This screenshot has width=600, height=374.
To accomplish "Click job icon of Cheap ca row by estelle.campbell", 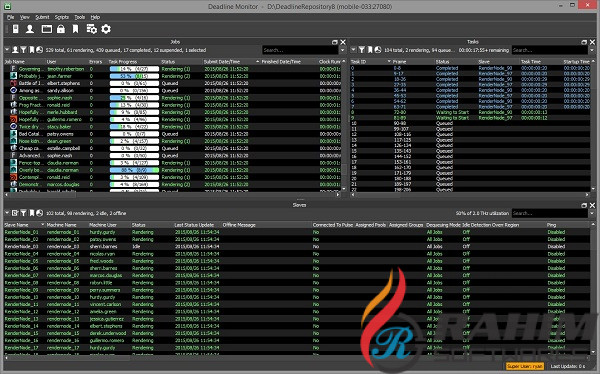I will 13,148.
